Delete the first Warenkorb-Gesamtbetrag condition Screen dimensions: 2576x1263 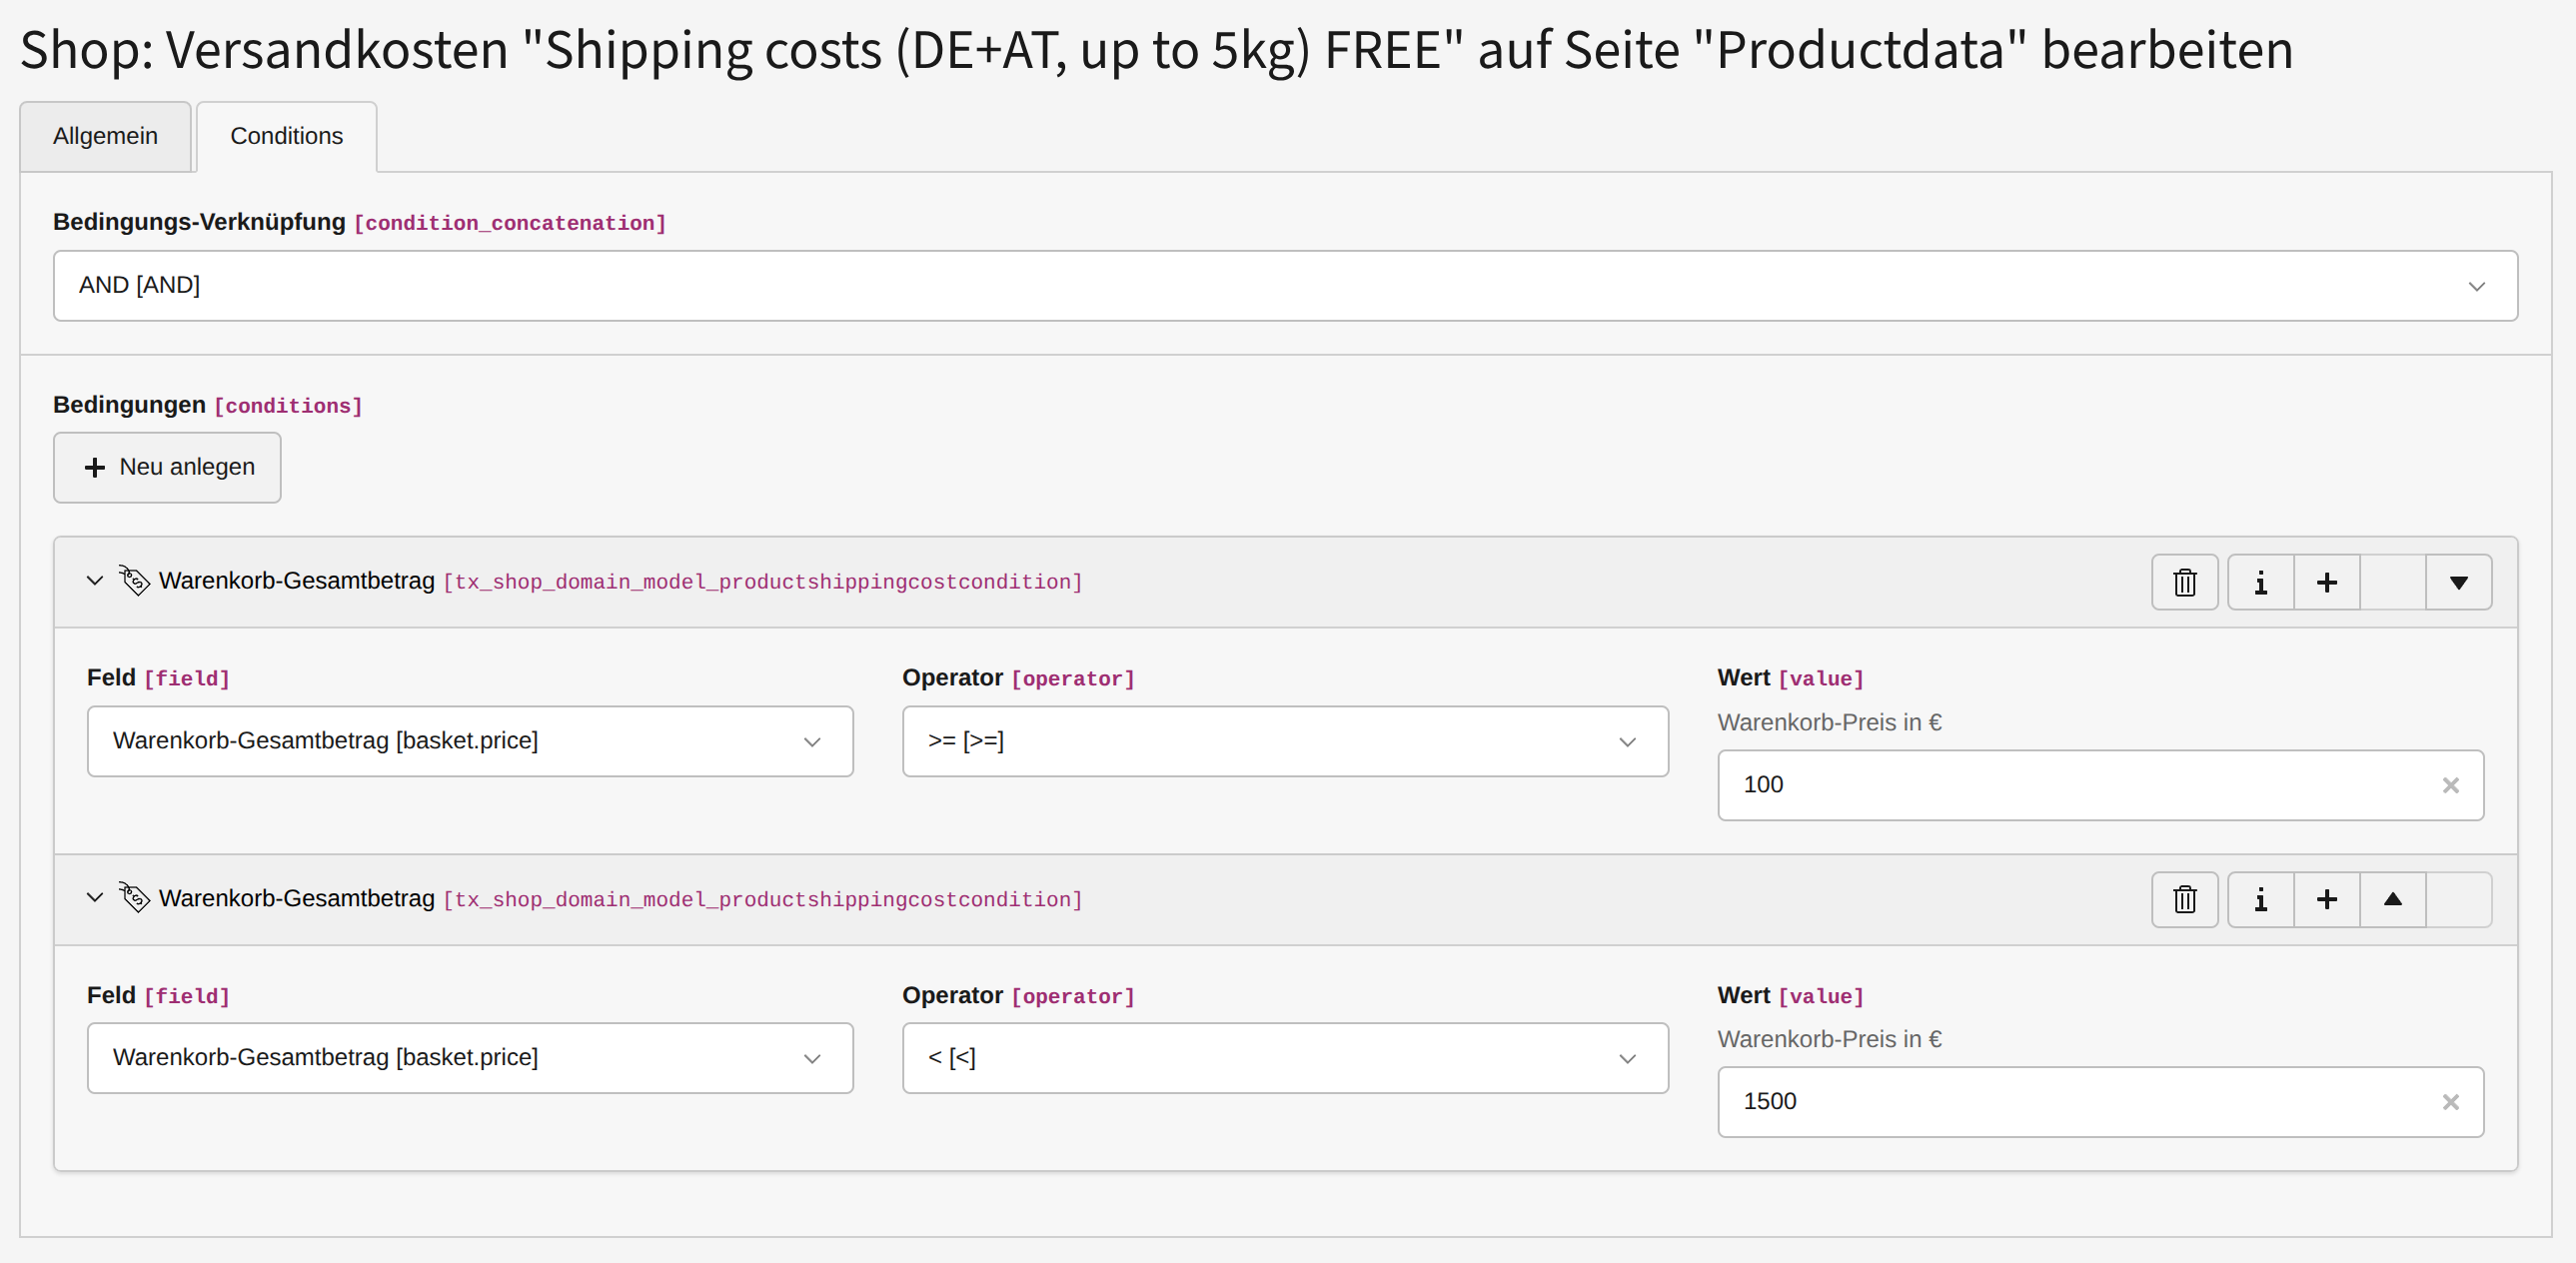[x=2184, y=582]
